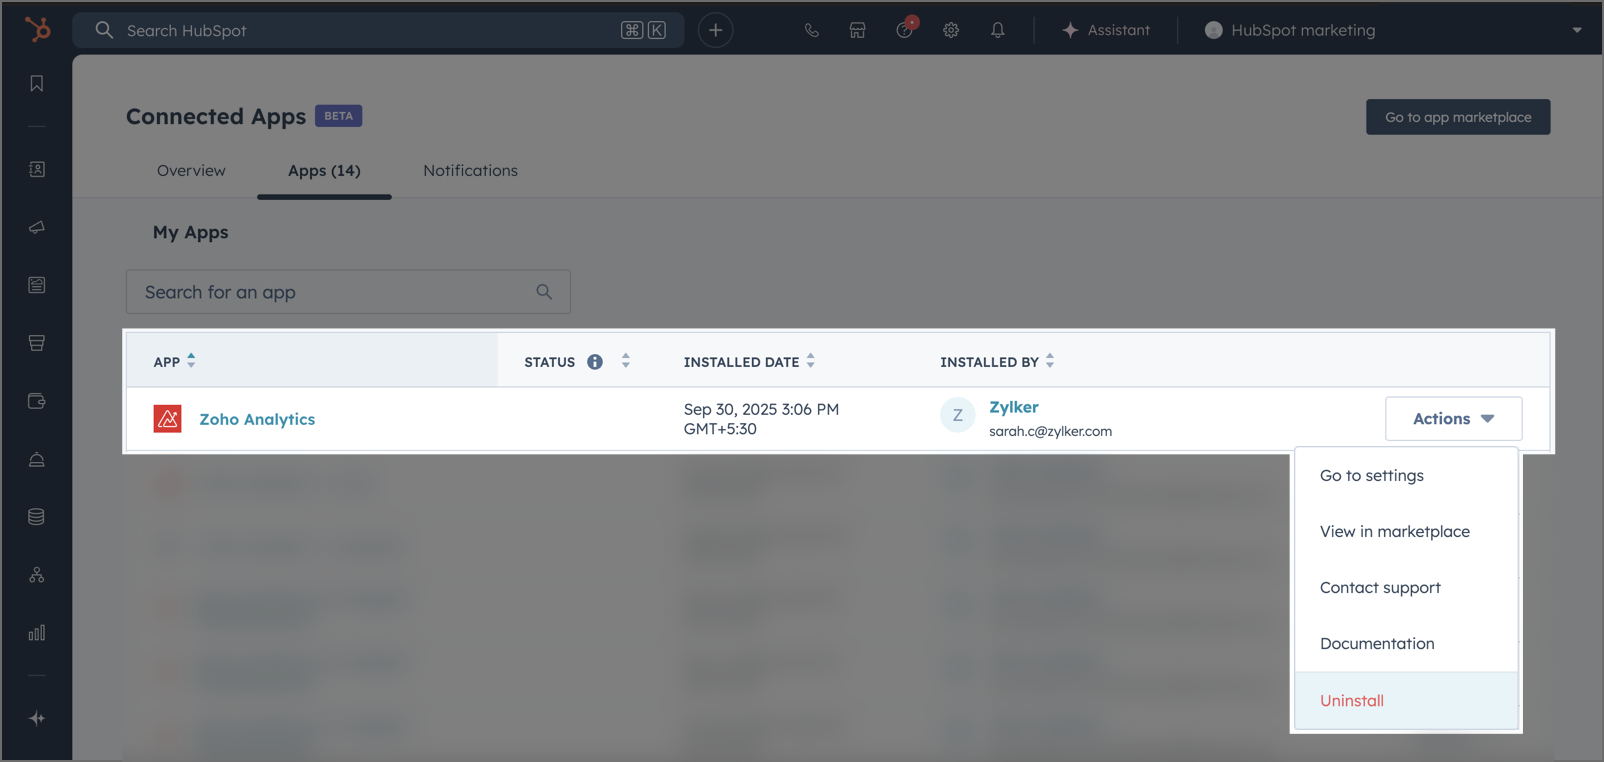This screenshot has width=1604, height=762.
Task: Open the Zylker user link
Action: click(1014, 407)
